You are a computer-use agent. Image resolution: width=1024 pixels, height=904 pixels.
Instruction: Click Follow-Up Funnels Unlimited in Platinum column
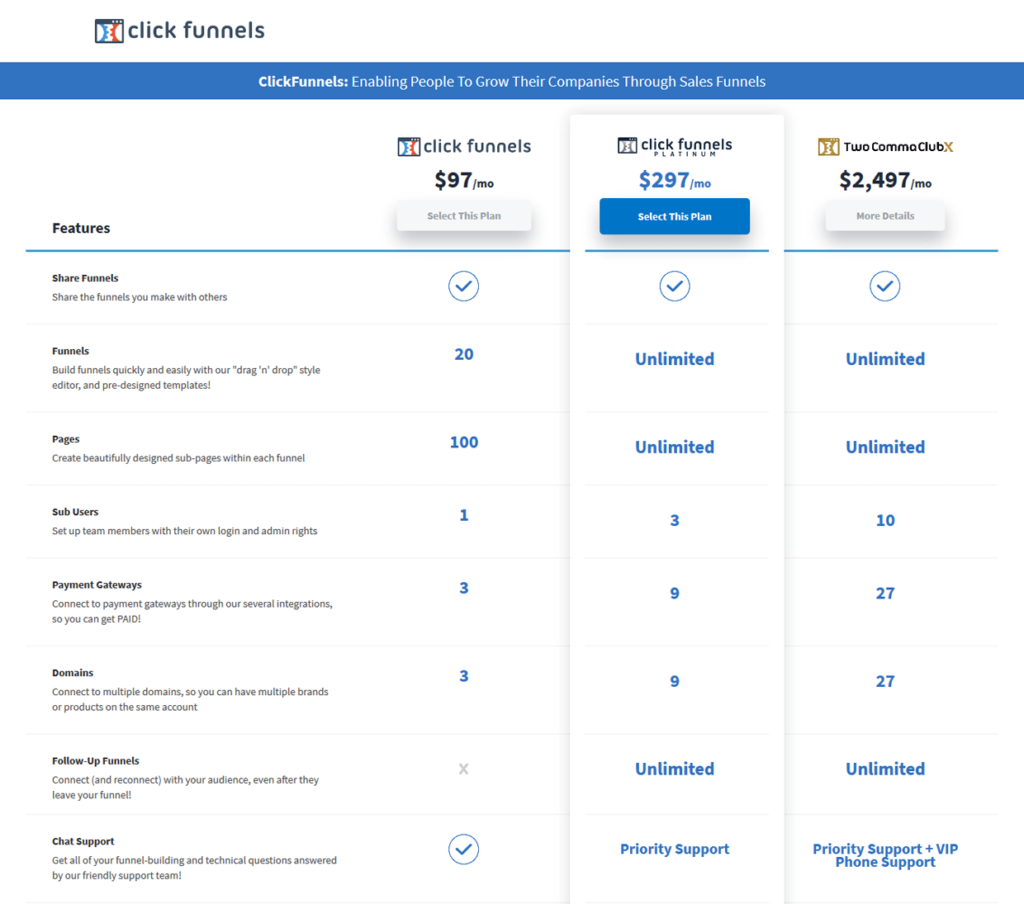coord(675,769)
